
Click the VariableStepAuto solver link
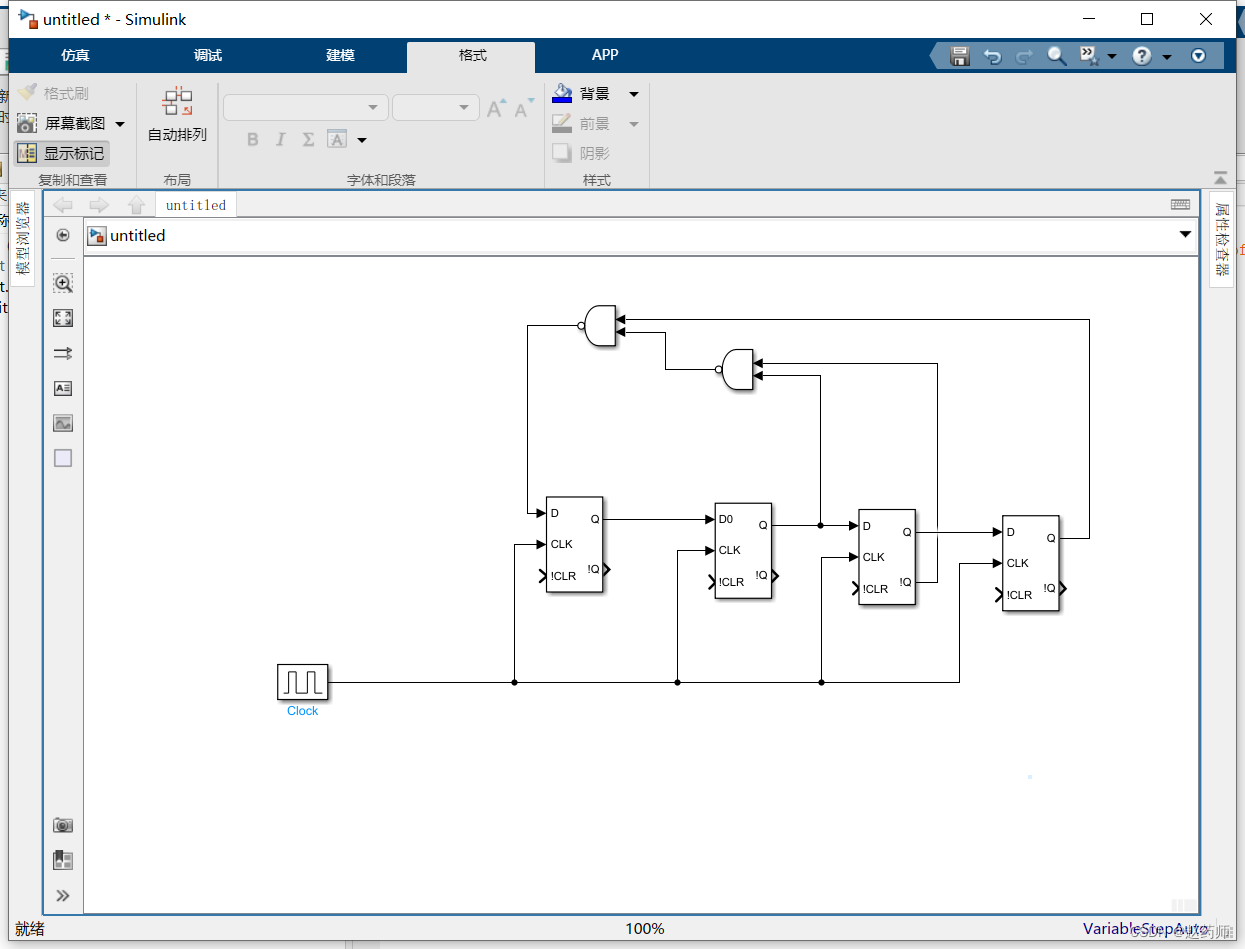[x=1146, y=929]
